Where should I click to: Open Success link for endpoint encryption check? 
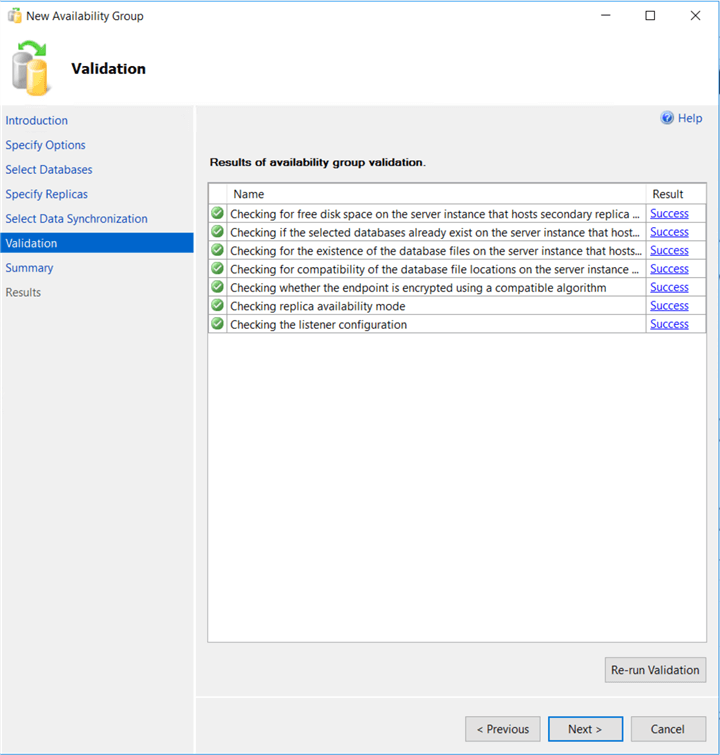(669, 287)
